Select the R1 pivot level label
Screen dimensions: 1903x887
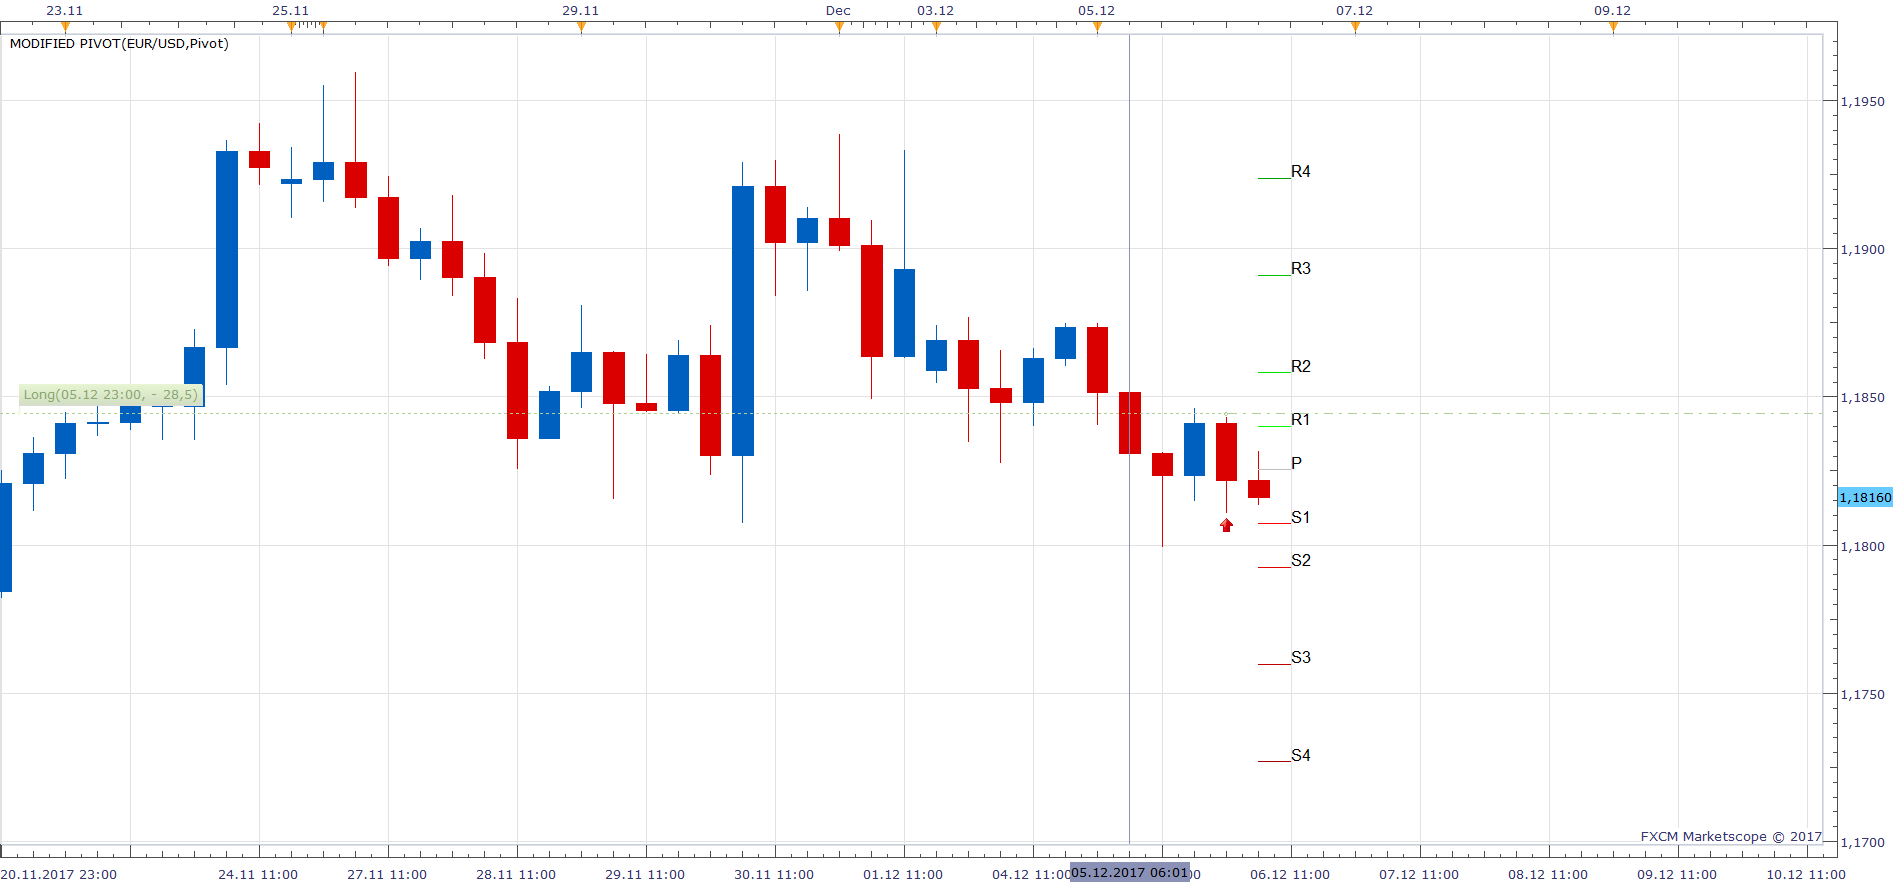pos(1300,420)
